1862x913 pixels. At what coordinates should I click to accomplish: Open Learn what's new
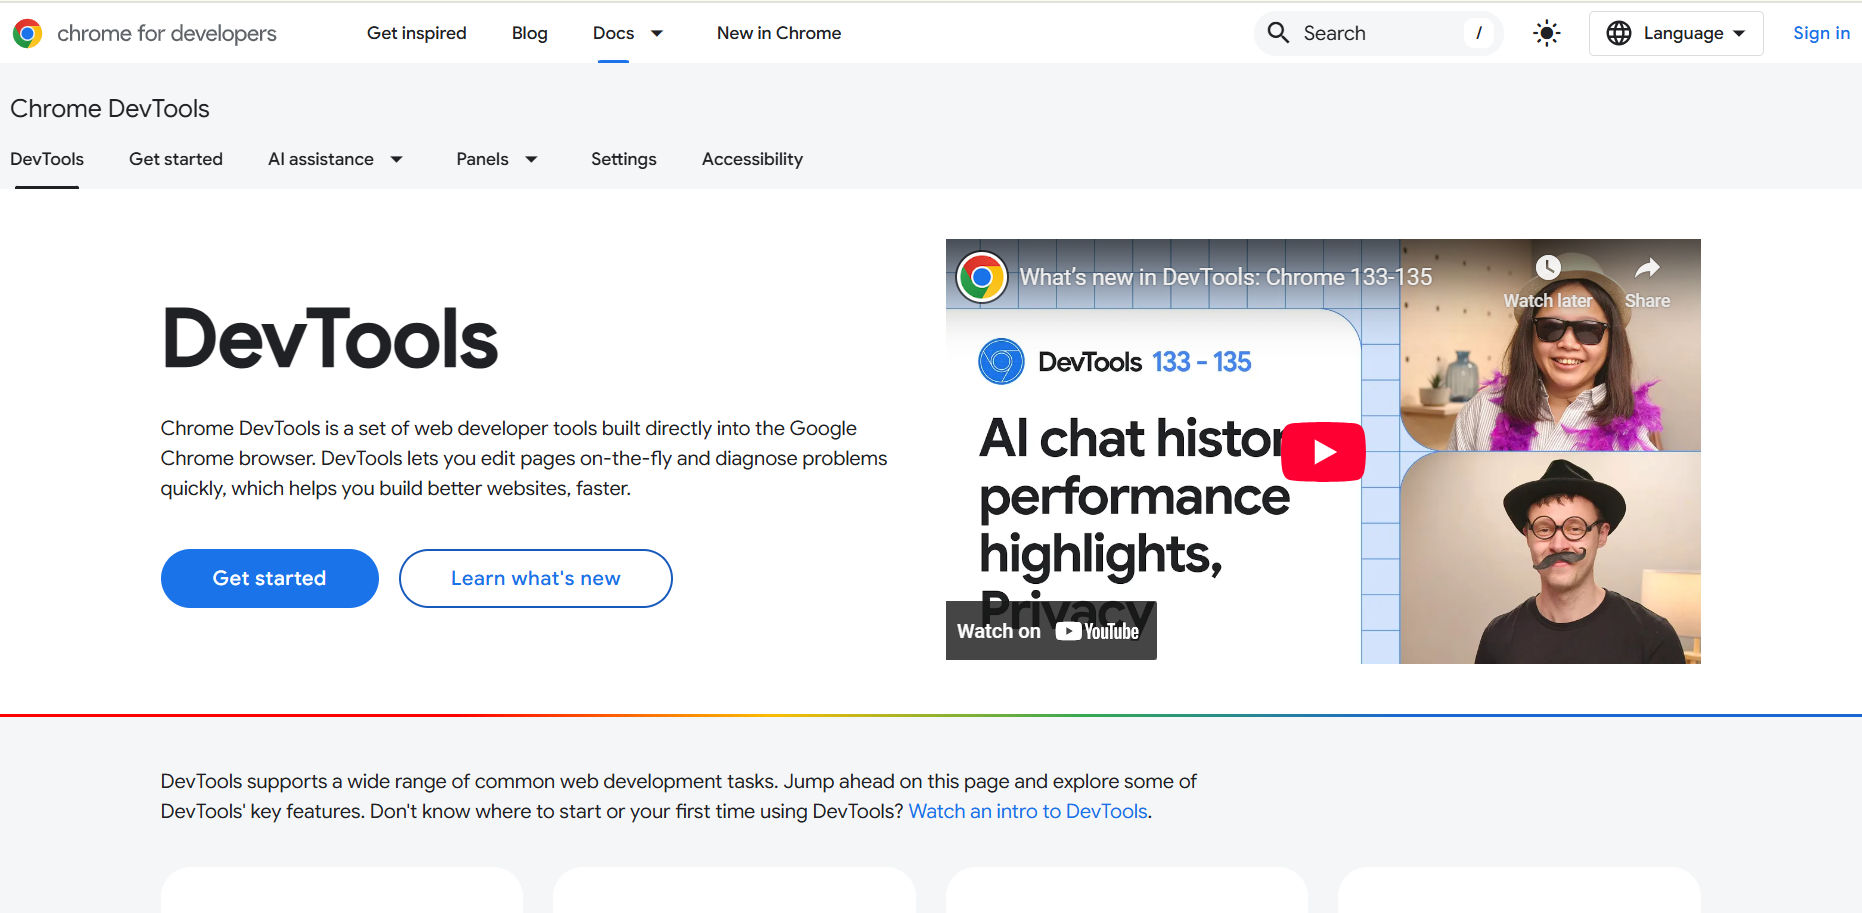536,578
